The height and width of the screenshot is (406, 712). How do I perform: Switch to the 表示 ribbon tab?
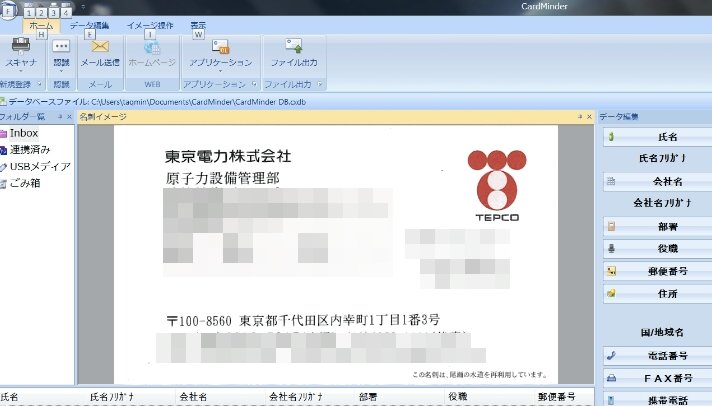pyautogui.click(x=198, y=26)
